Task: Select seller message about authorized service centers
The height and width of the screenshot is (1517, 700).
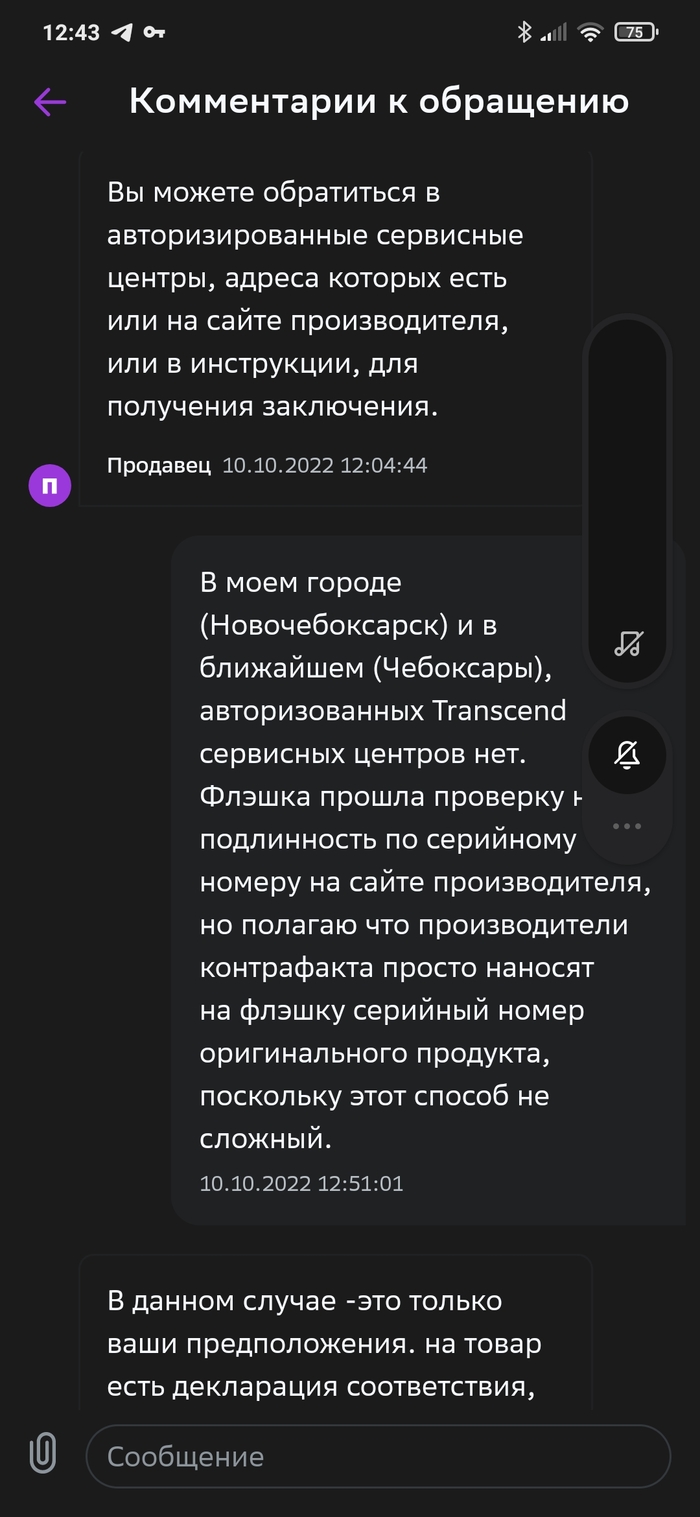Action: (315, 299)
